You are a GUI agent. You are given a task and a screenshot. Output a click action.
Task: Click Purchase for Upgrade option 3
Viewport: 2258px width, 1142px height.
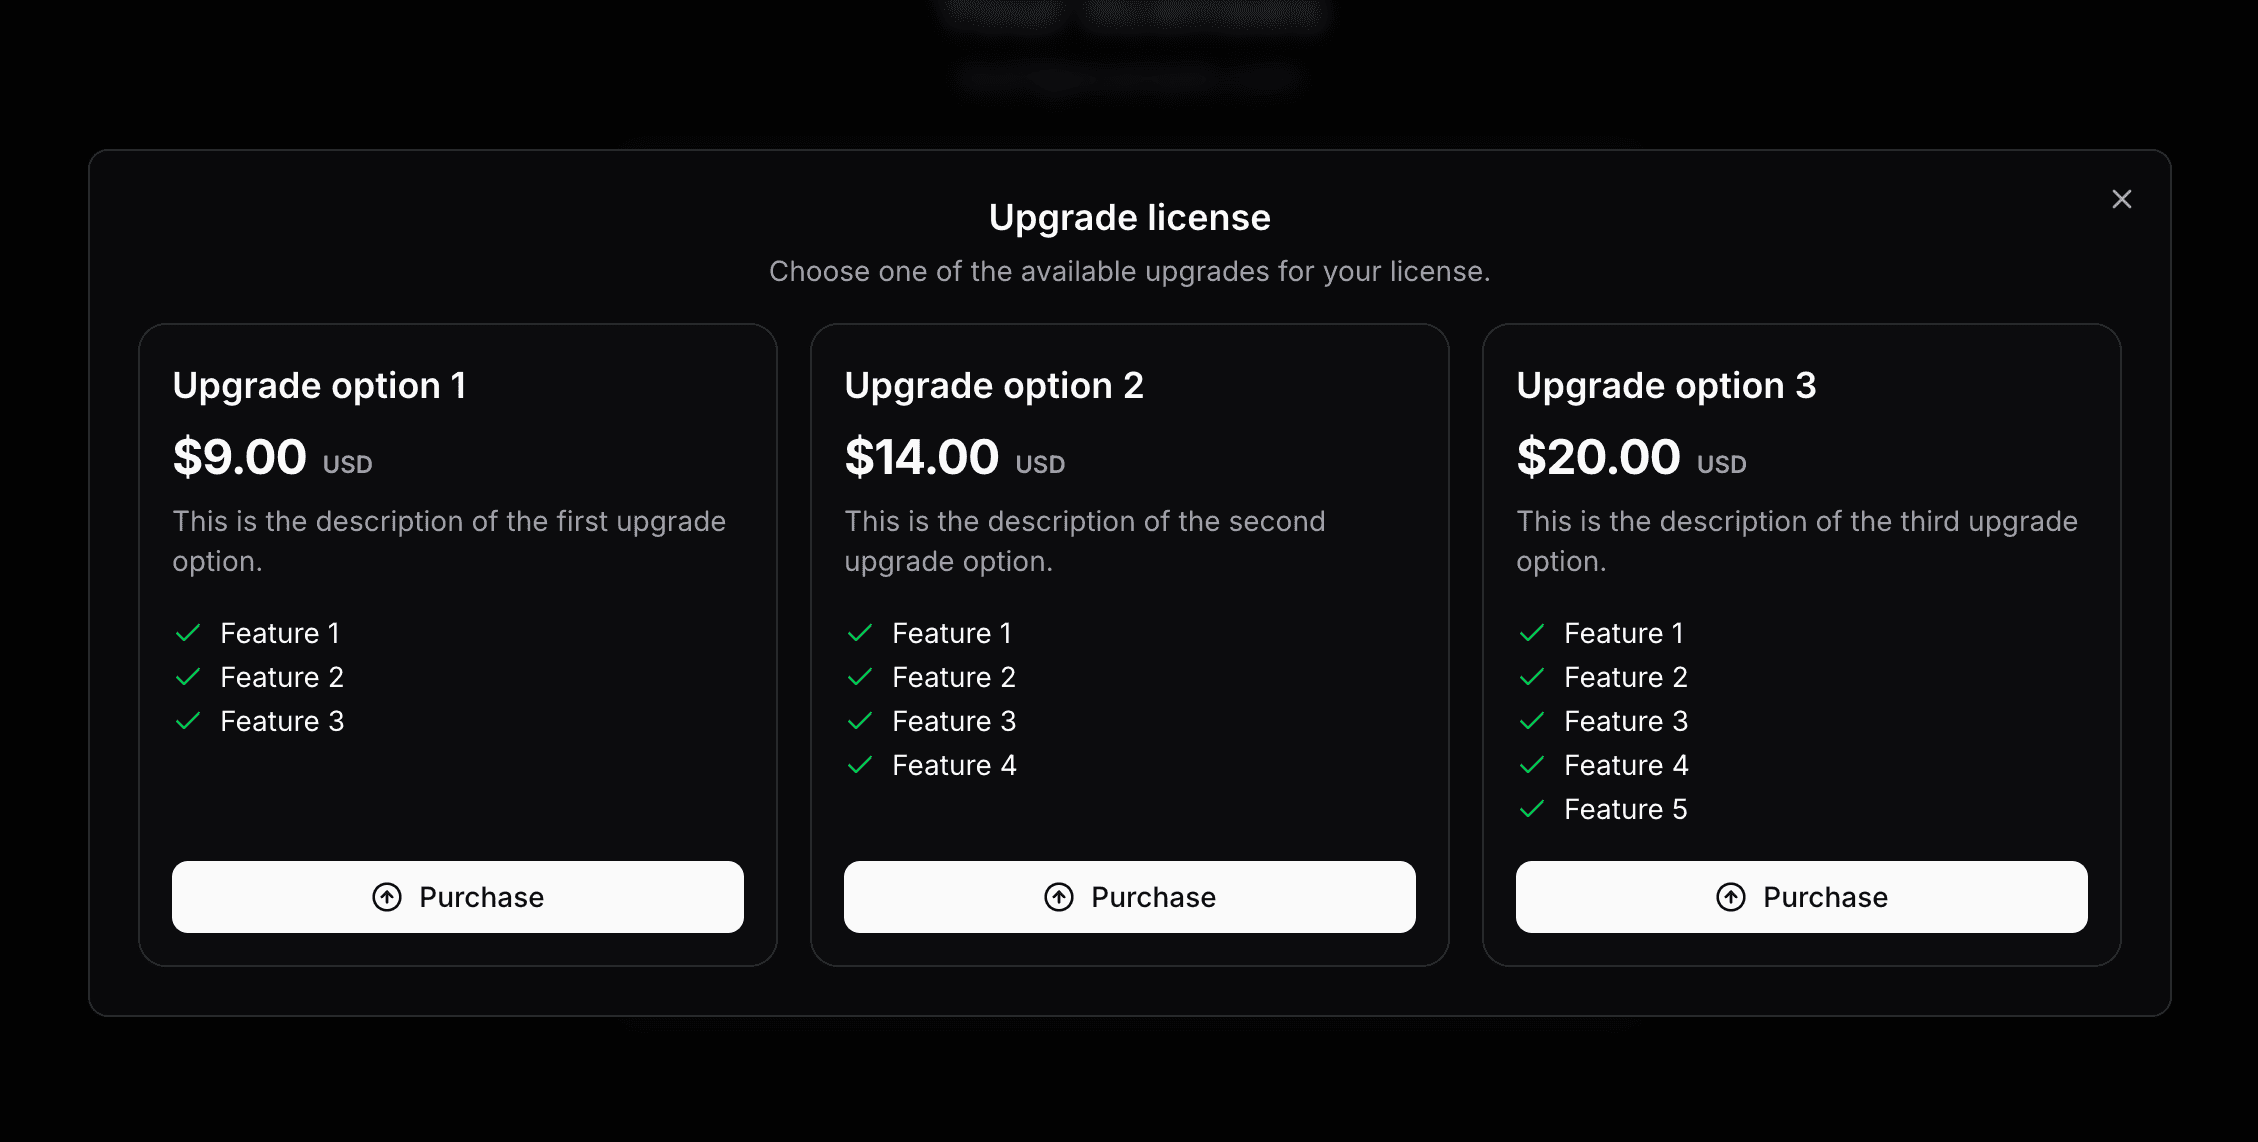pos(1802,897)
